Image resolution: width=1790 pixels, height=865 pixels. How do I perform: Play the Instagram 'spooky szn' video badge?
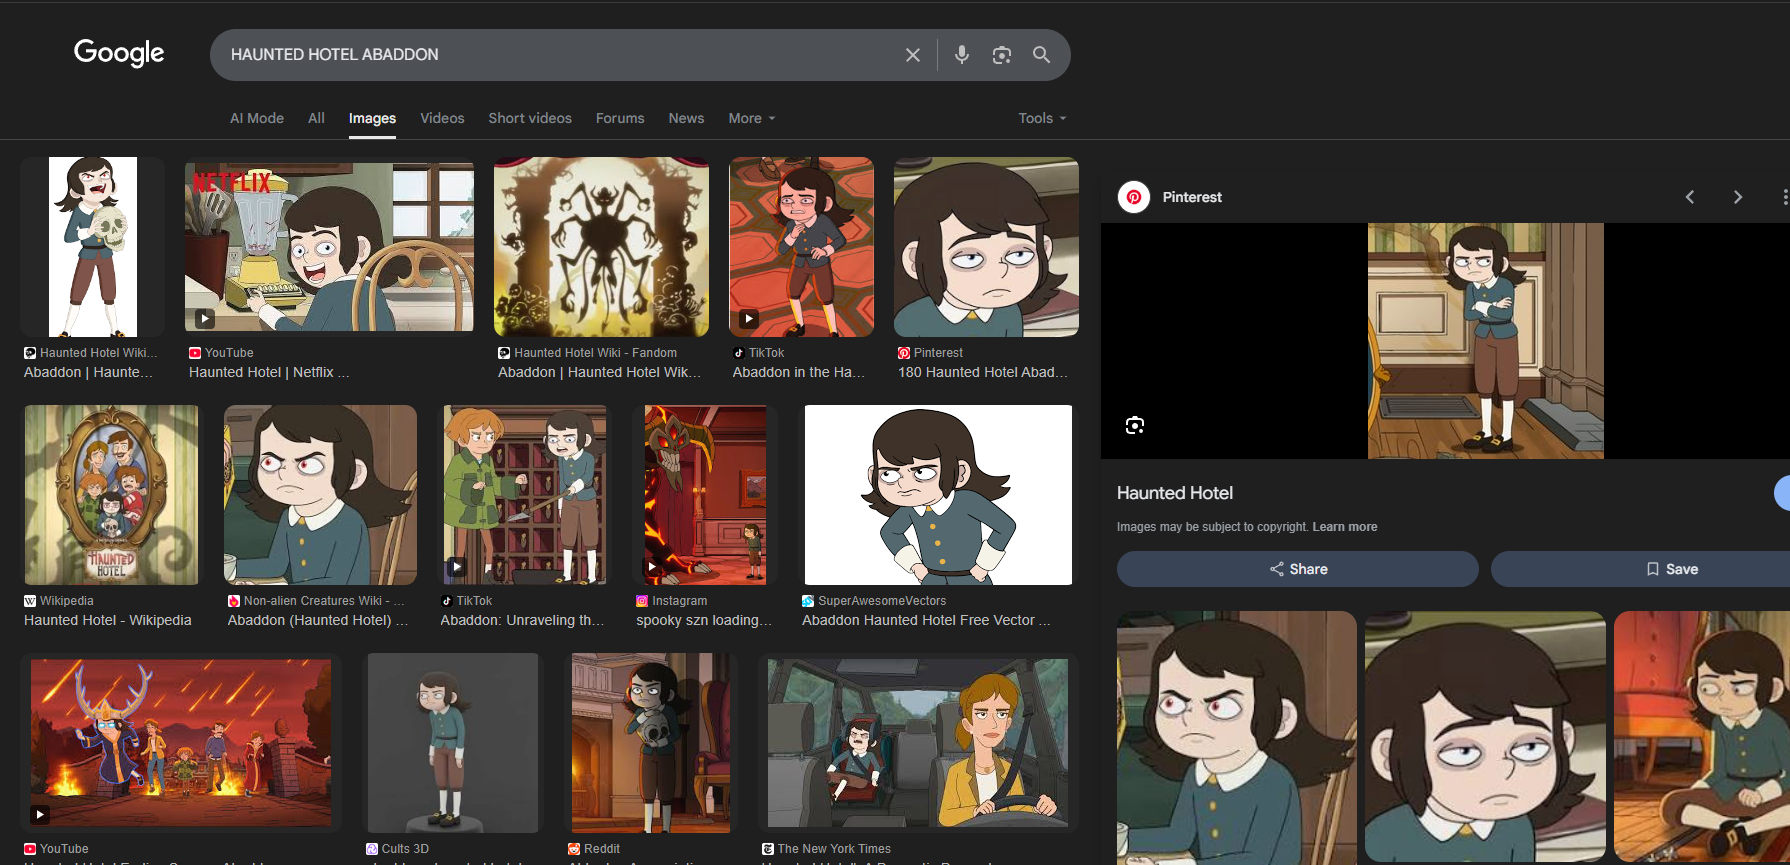point(652,567)
